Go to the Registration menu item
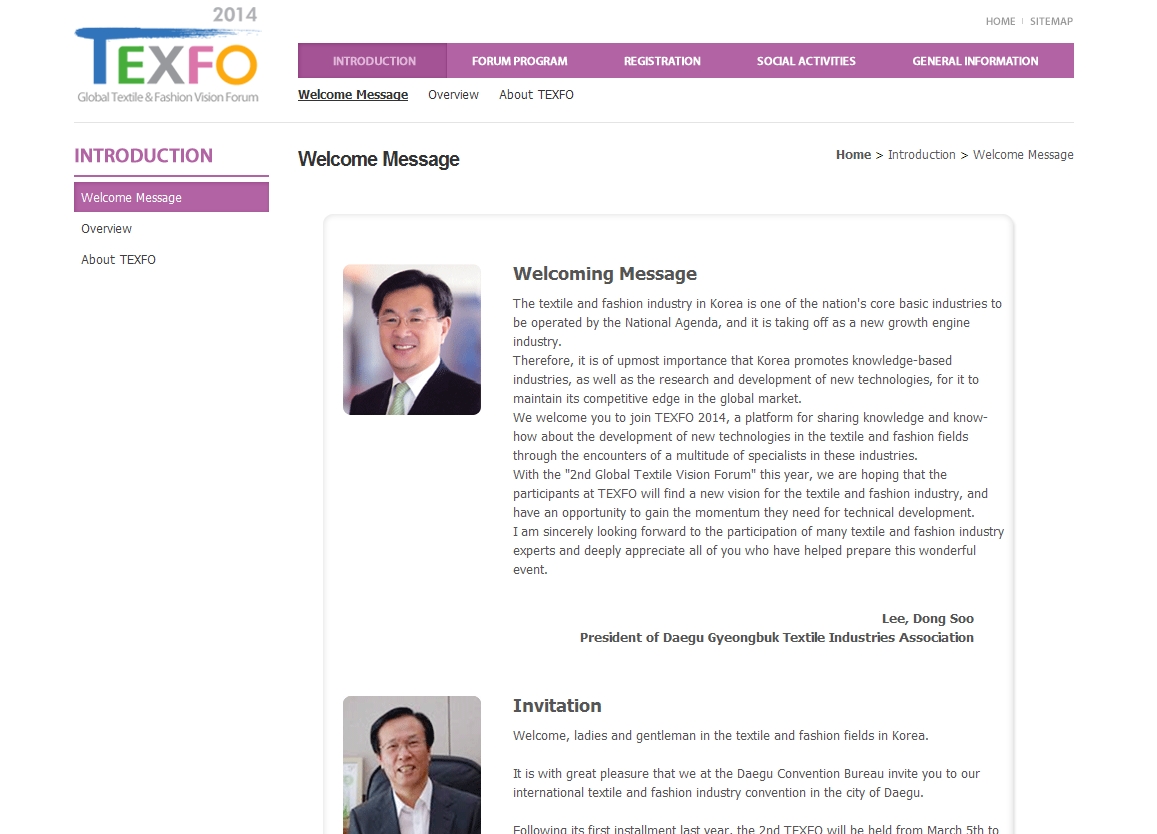 [x=662, y=61]
